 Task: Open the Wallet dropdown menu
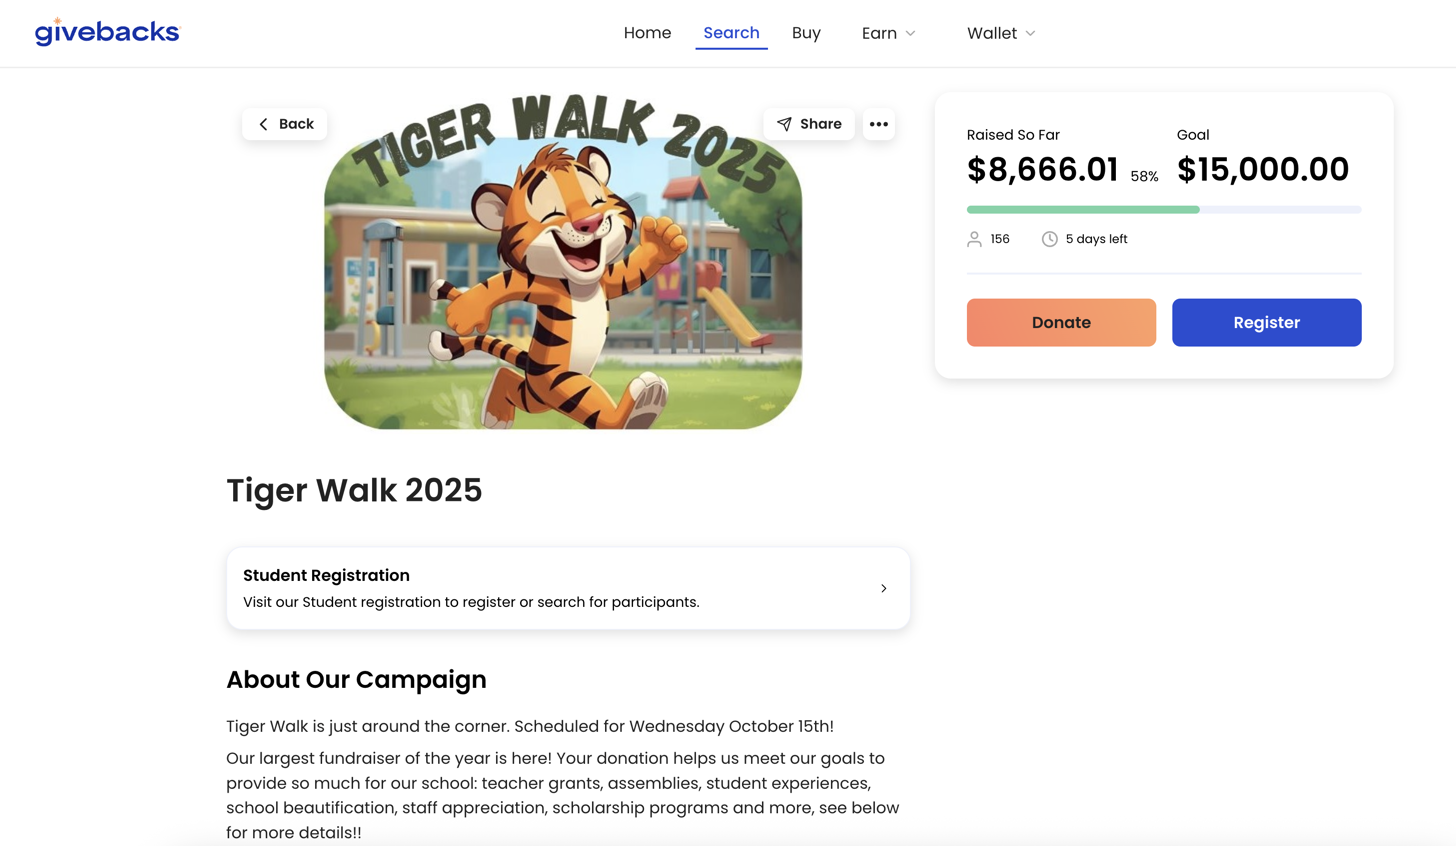1000,33
